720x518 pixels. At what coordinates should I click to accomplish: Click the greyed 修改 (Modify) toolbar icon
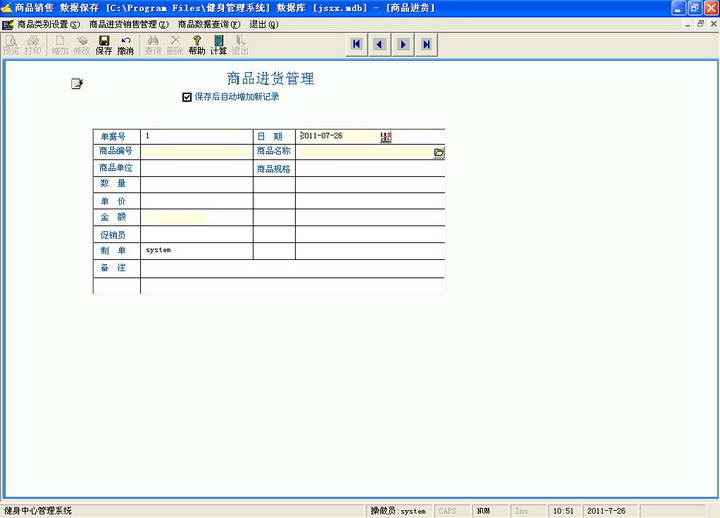[x=82, y=45]
